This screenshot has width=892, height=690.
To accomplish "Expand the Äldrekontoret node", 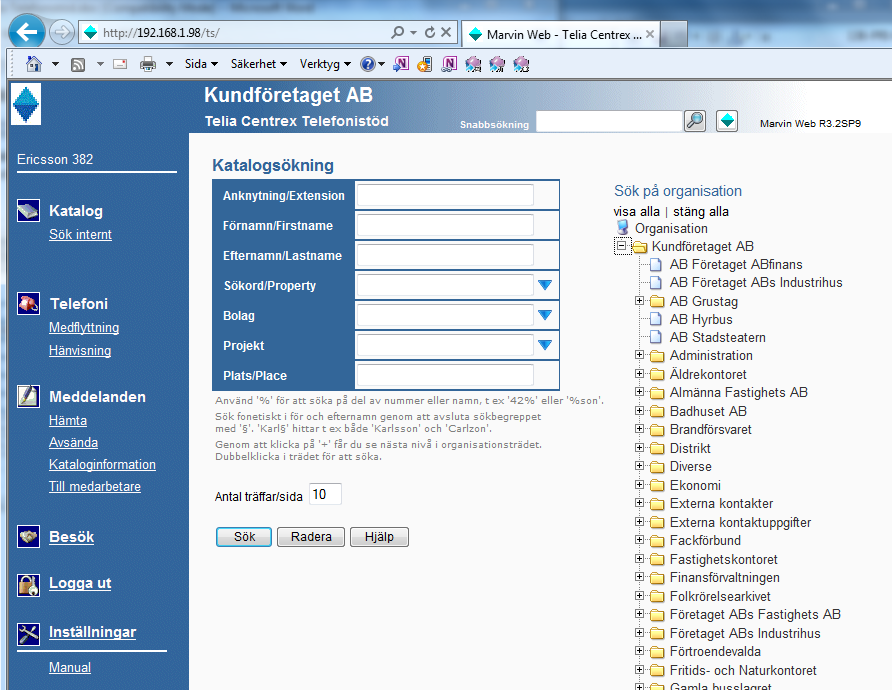I will click(639, 374).
